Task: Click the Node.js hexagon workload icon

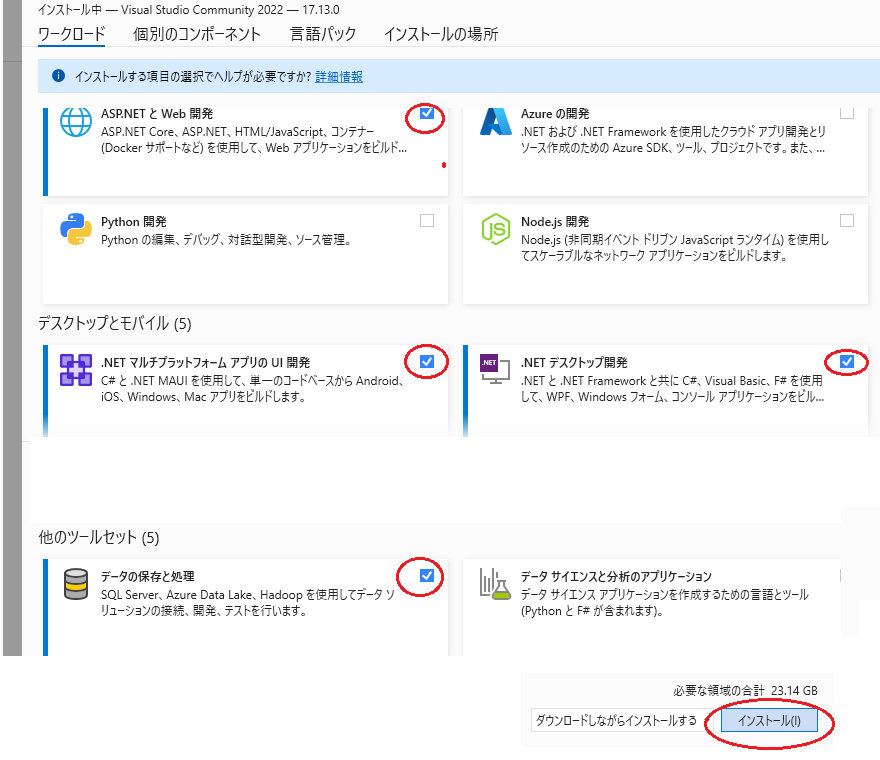Action: (x=496, y=229)
